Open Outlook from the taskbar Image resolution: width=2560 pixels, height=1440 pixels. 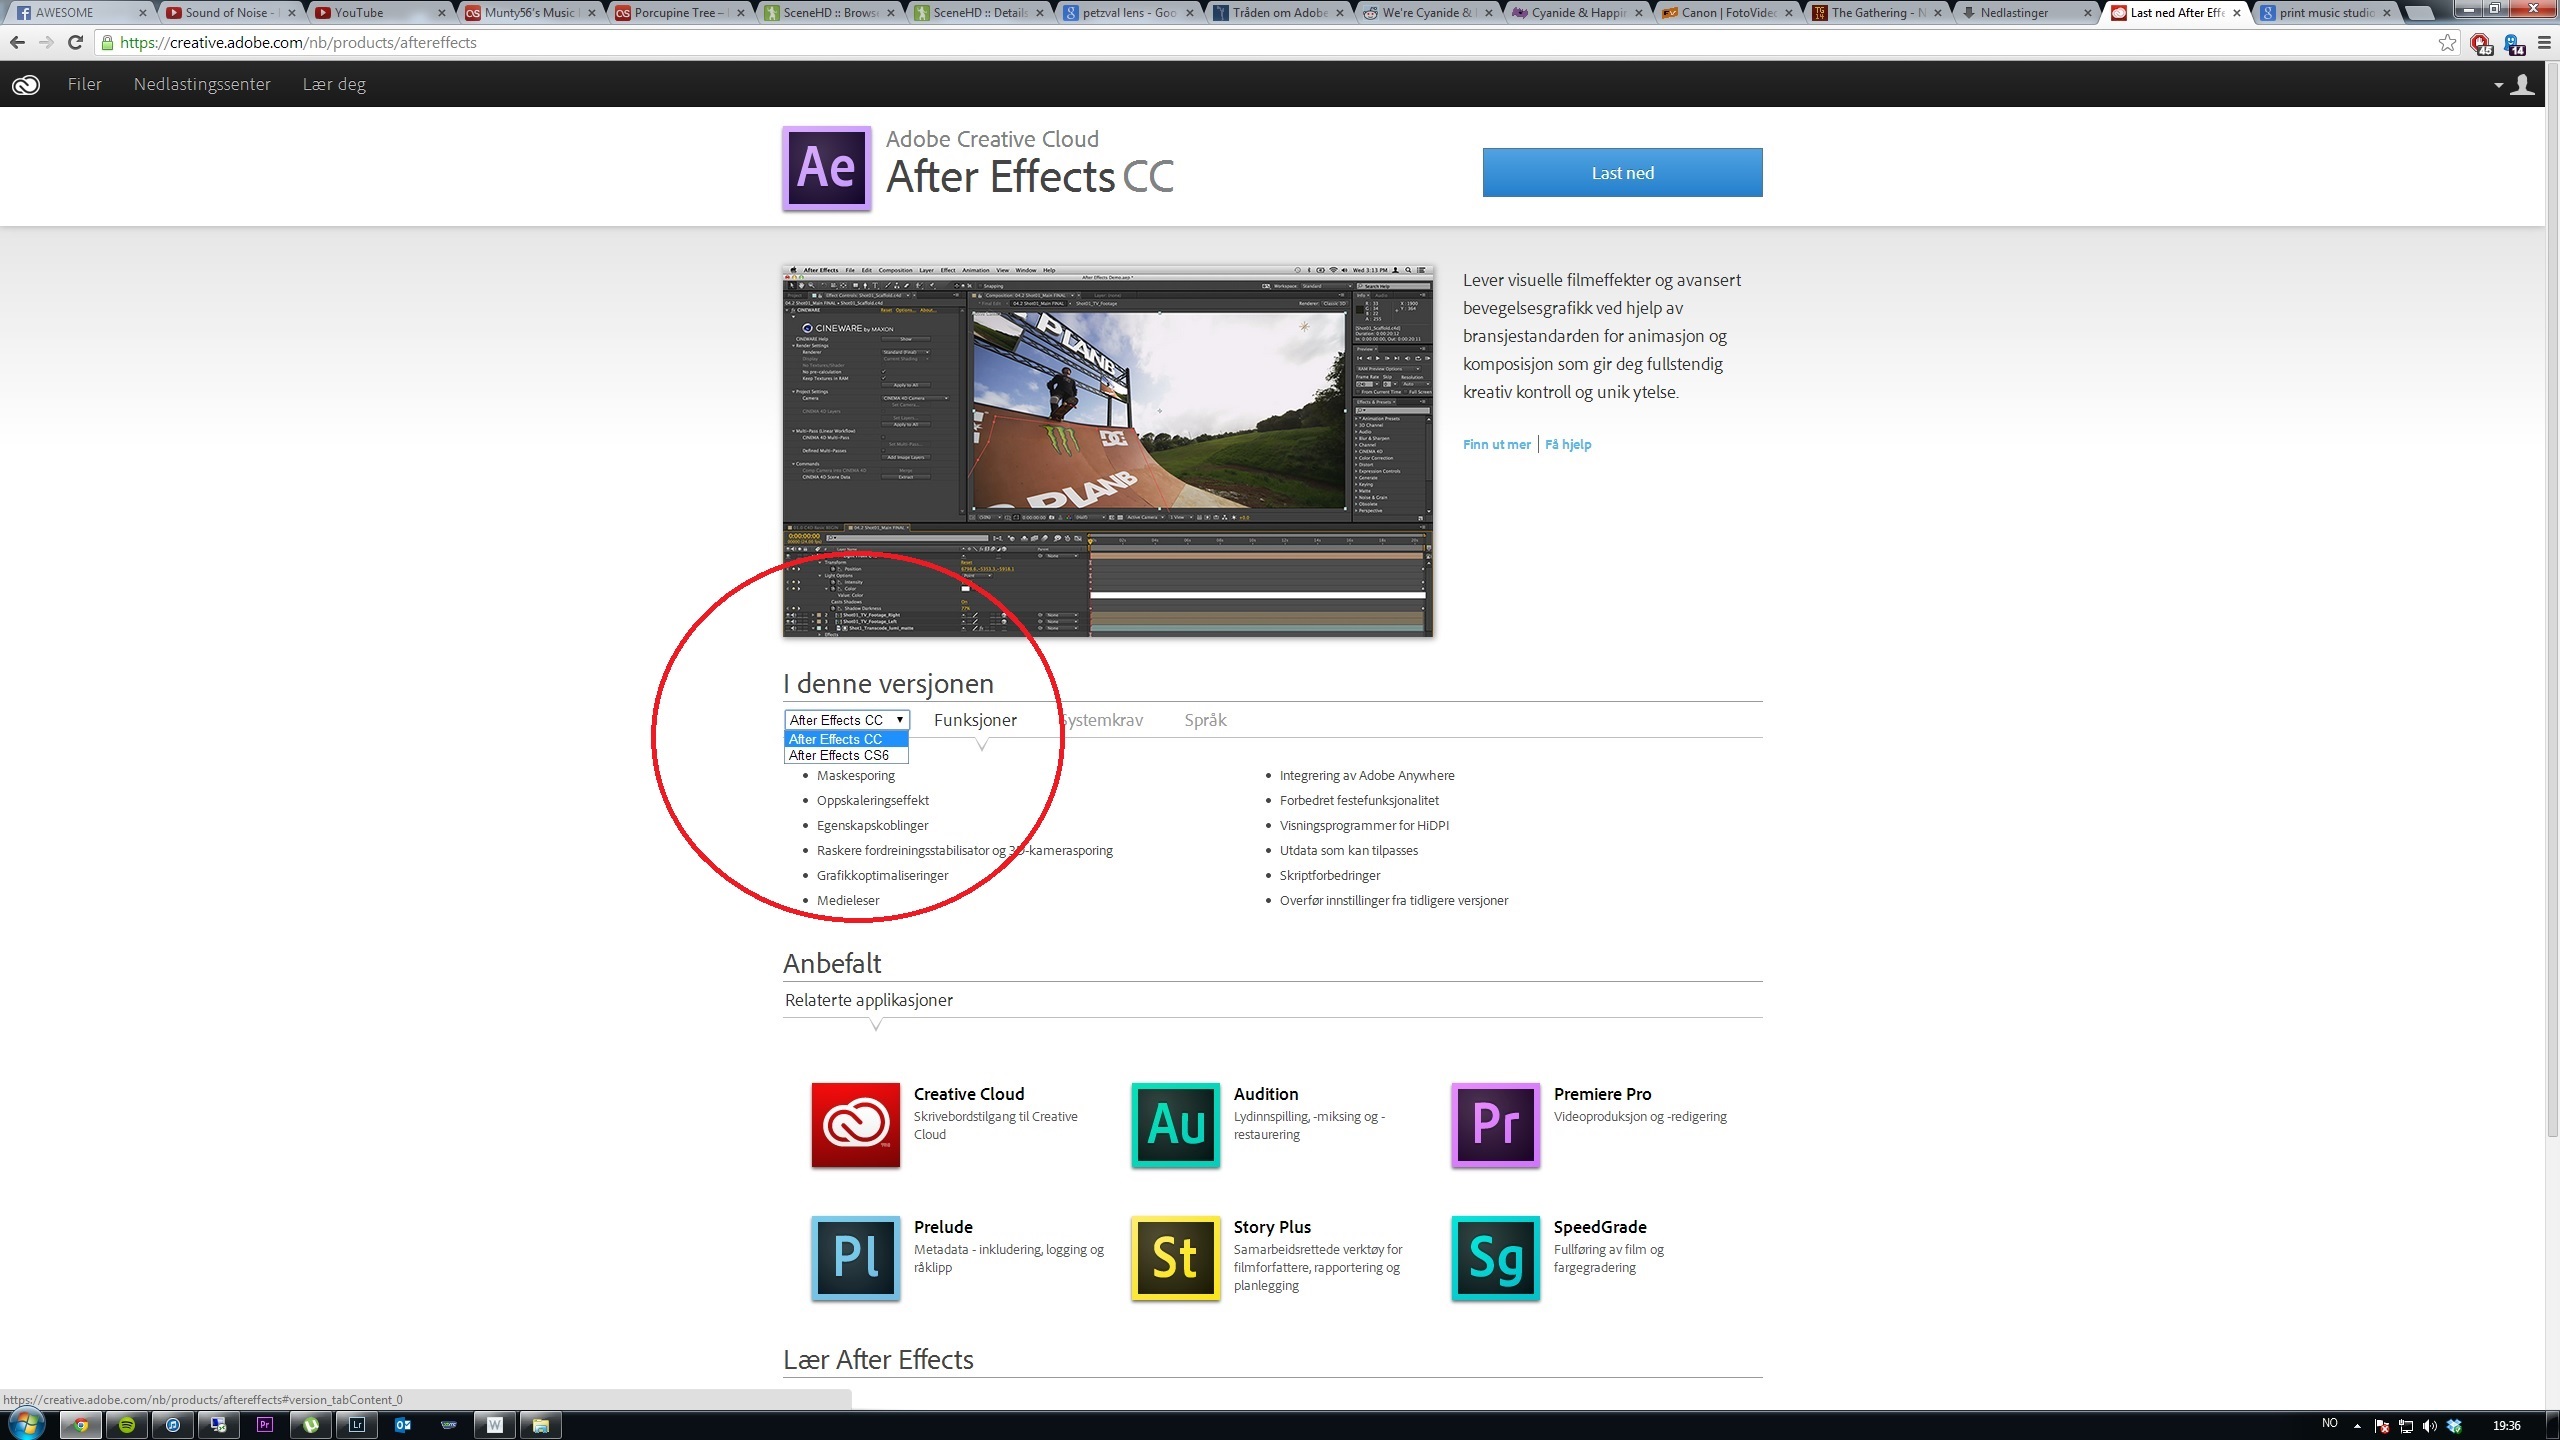[x=403, y=1425]
